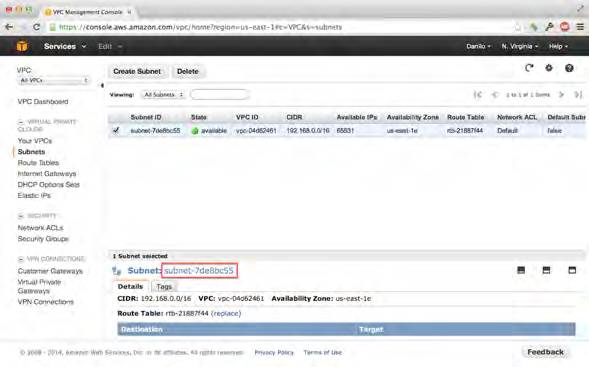Go to first page of subnet results
This screenshot has width=589, height=367.
pyautogui.click(x=478, y=95)
